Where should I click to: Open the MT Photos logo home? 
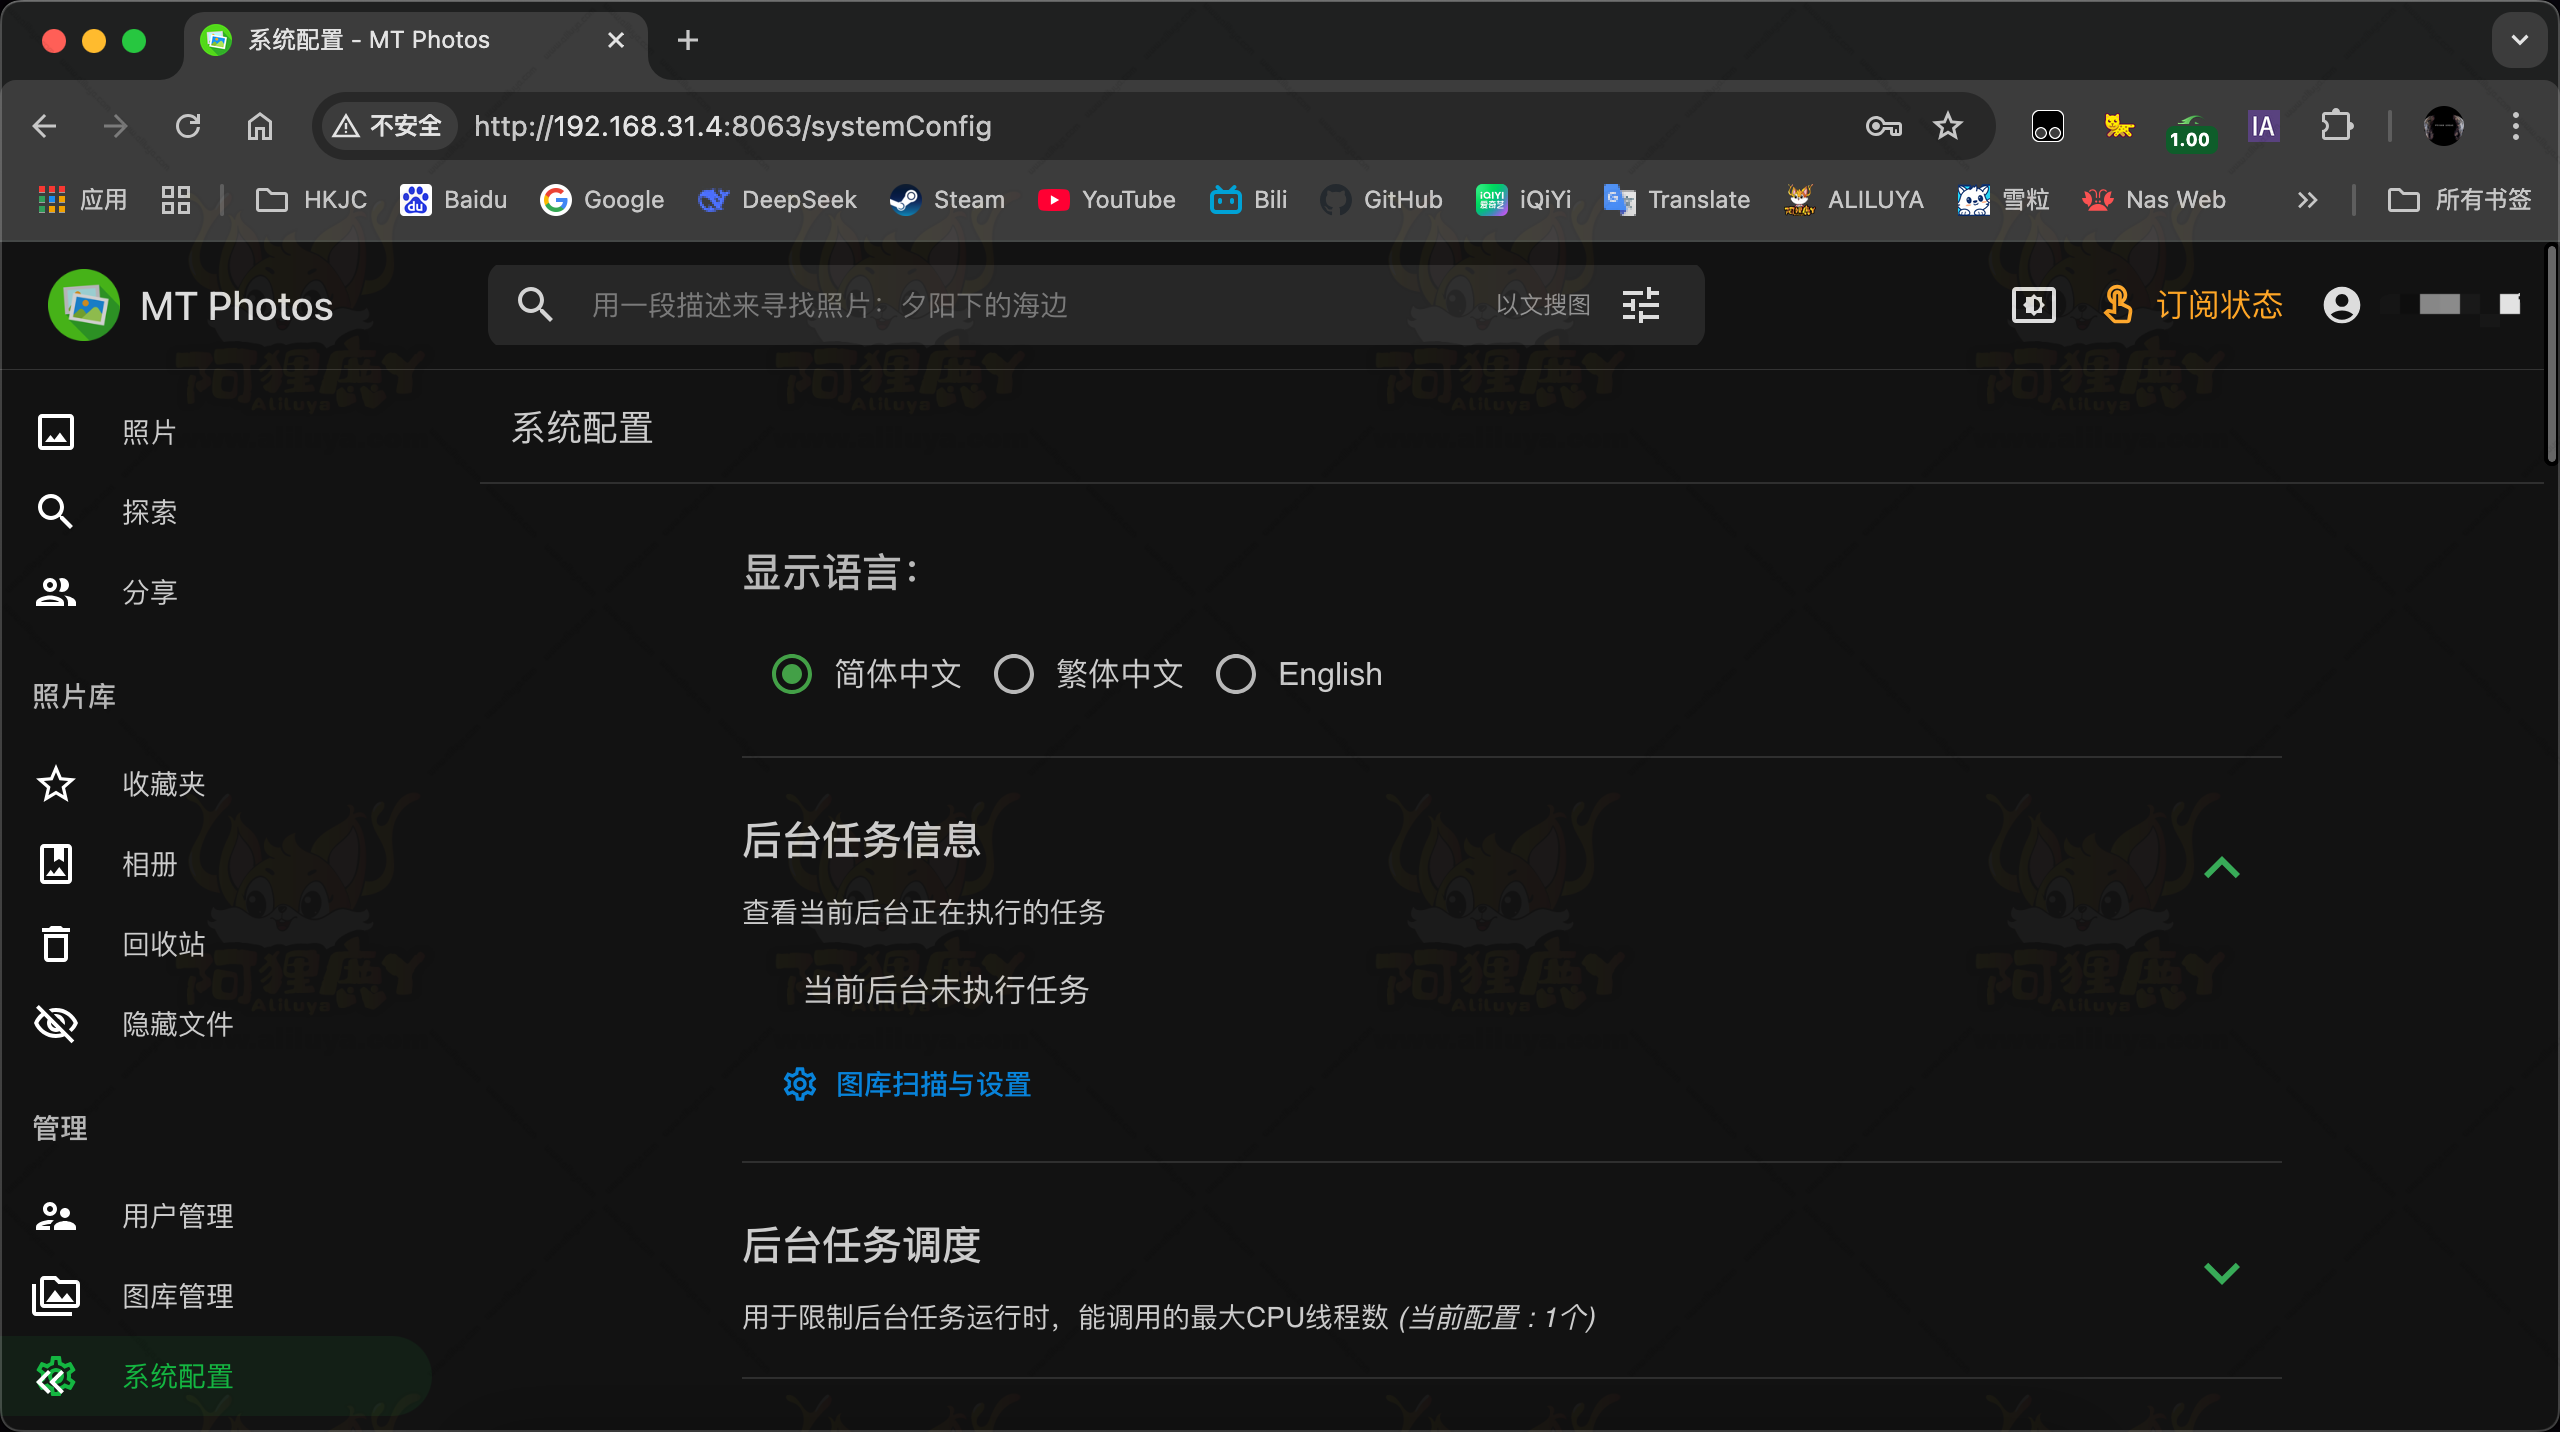tap(190, 305)
